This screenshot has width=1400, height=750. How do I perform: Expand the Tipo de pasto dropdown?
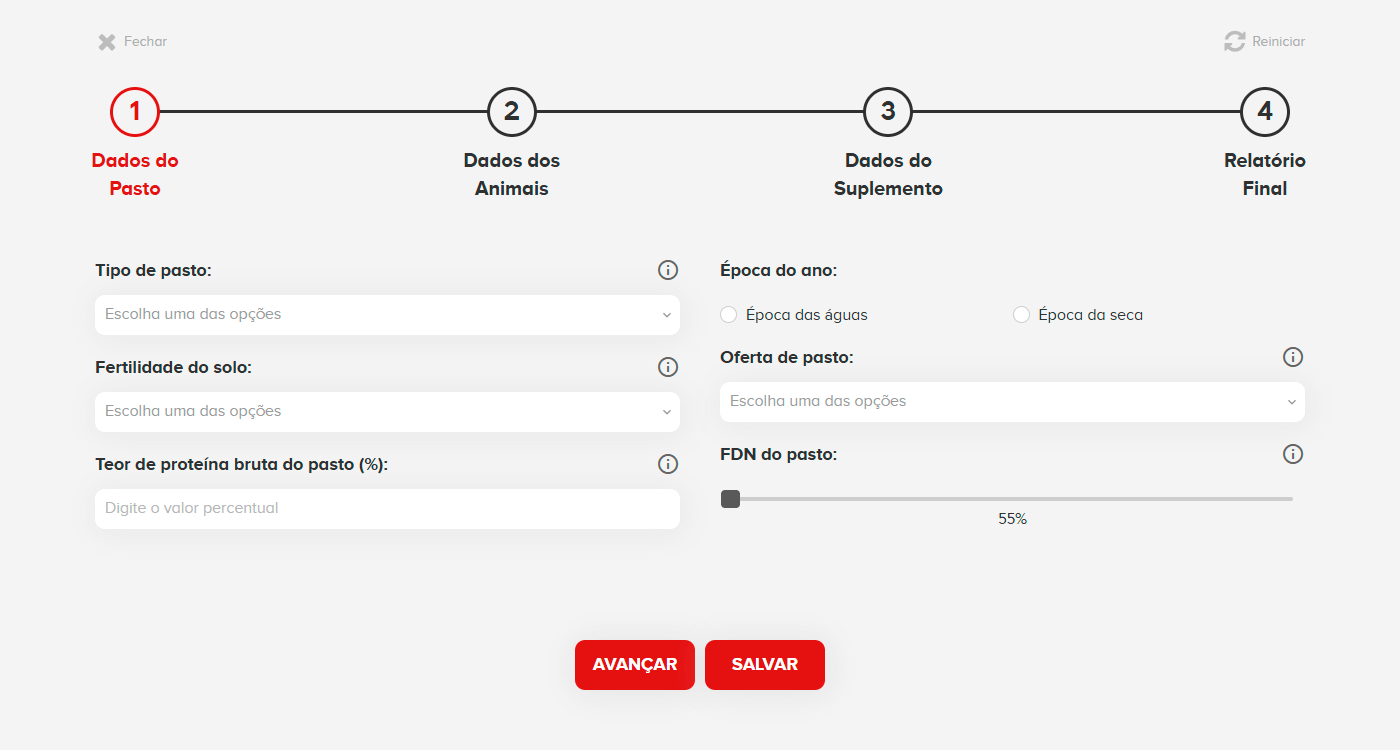tap(387, 314)
